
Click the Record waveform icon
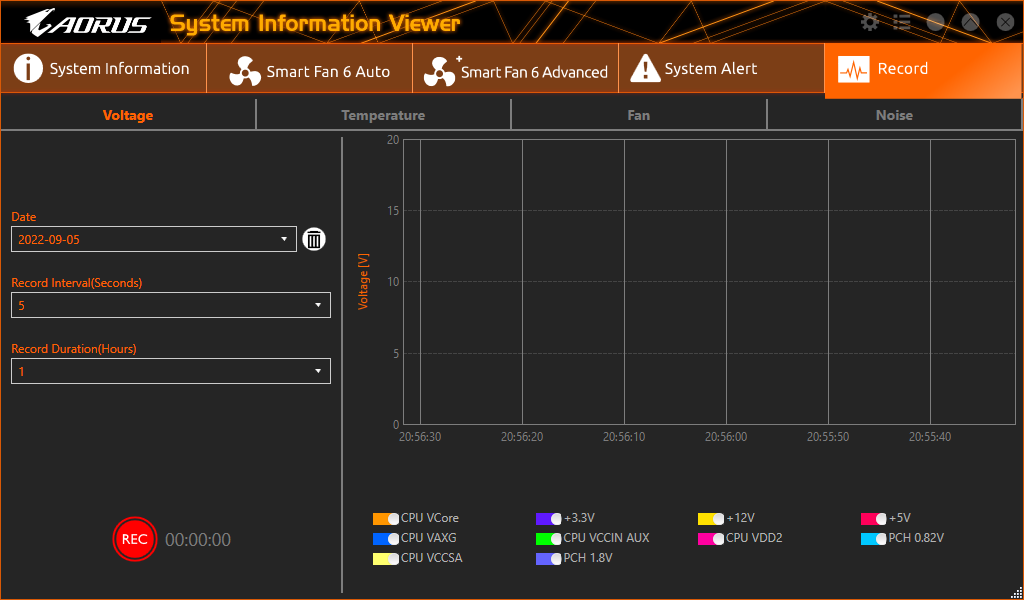click(854, 70)
